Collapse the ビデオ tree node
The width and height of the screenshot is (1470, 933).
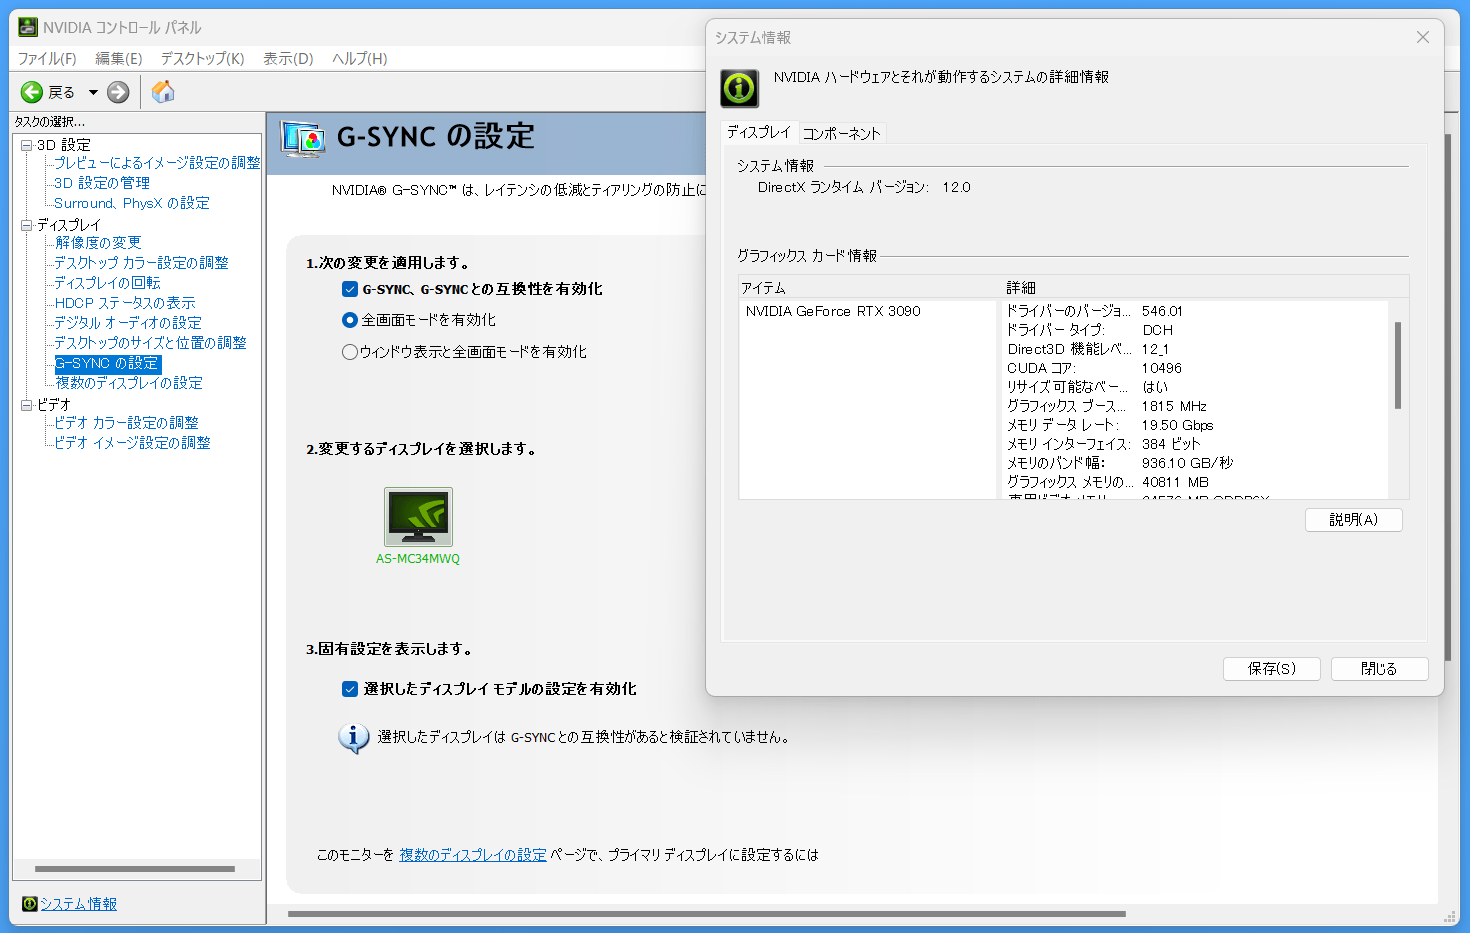coord(27,405)
